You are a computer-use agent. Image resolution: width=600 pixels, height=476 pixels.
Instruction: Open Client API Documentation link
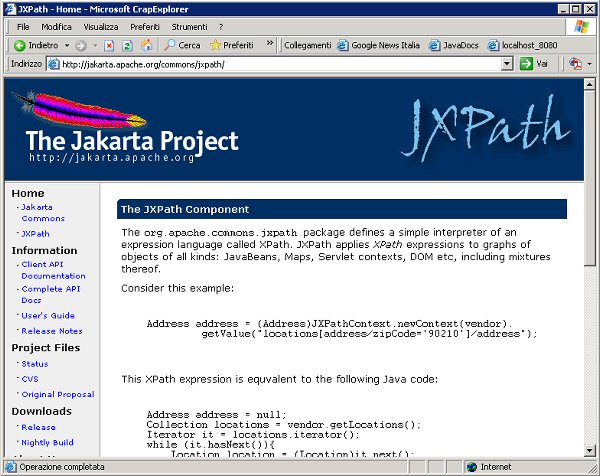point(53,270)
